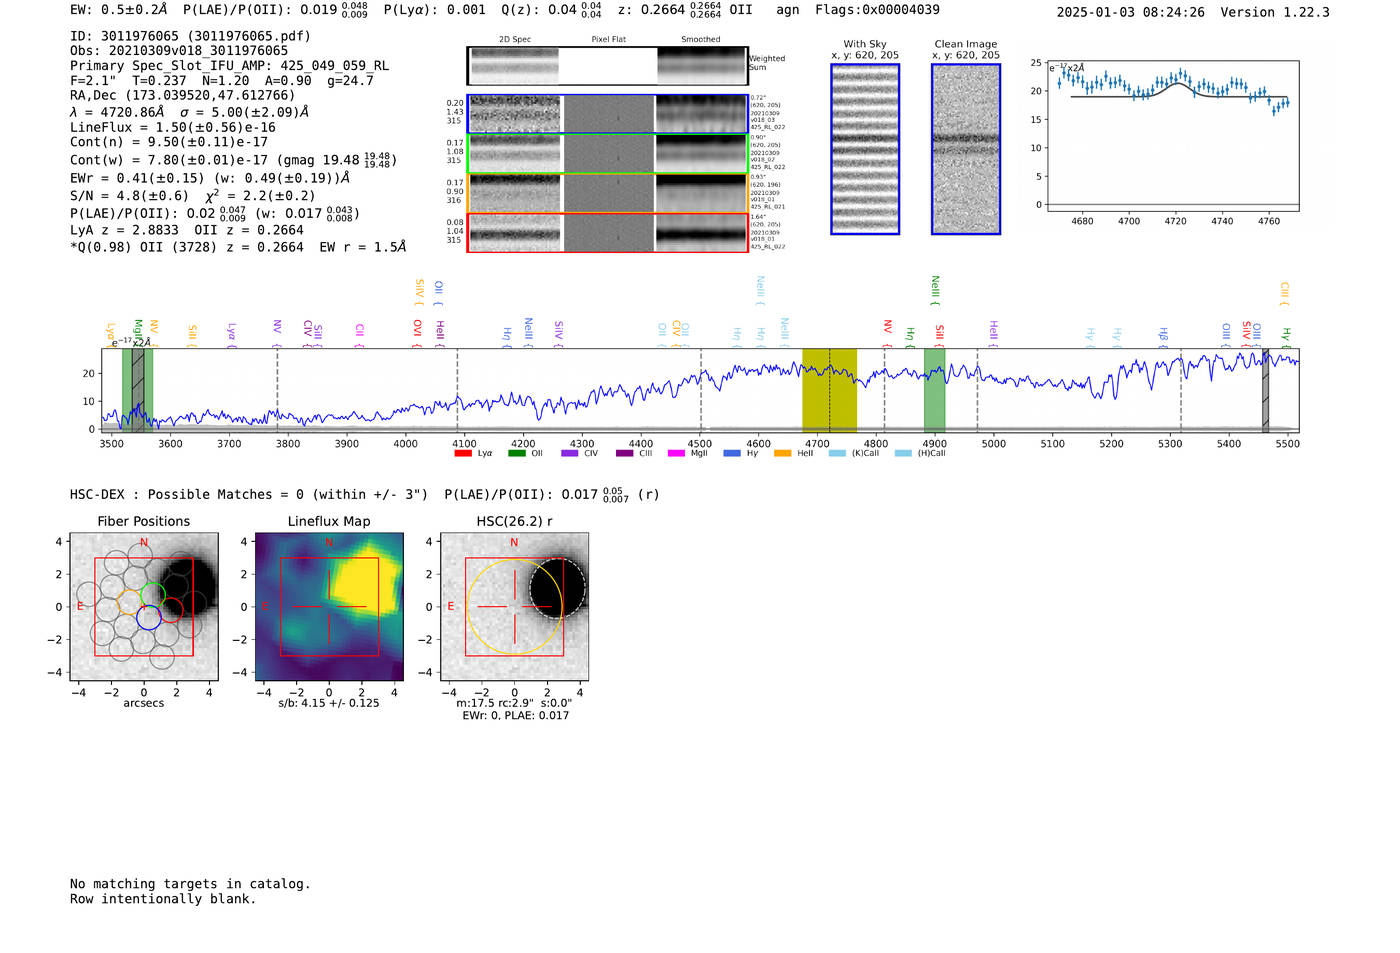Click the green shaded band near 4900
This screenshot has height=953, width=1400.
[x=934, y=389]
